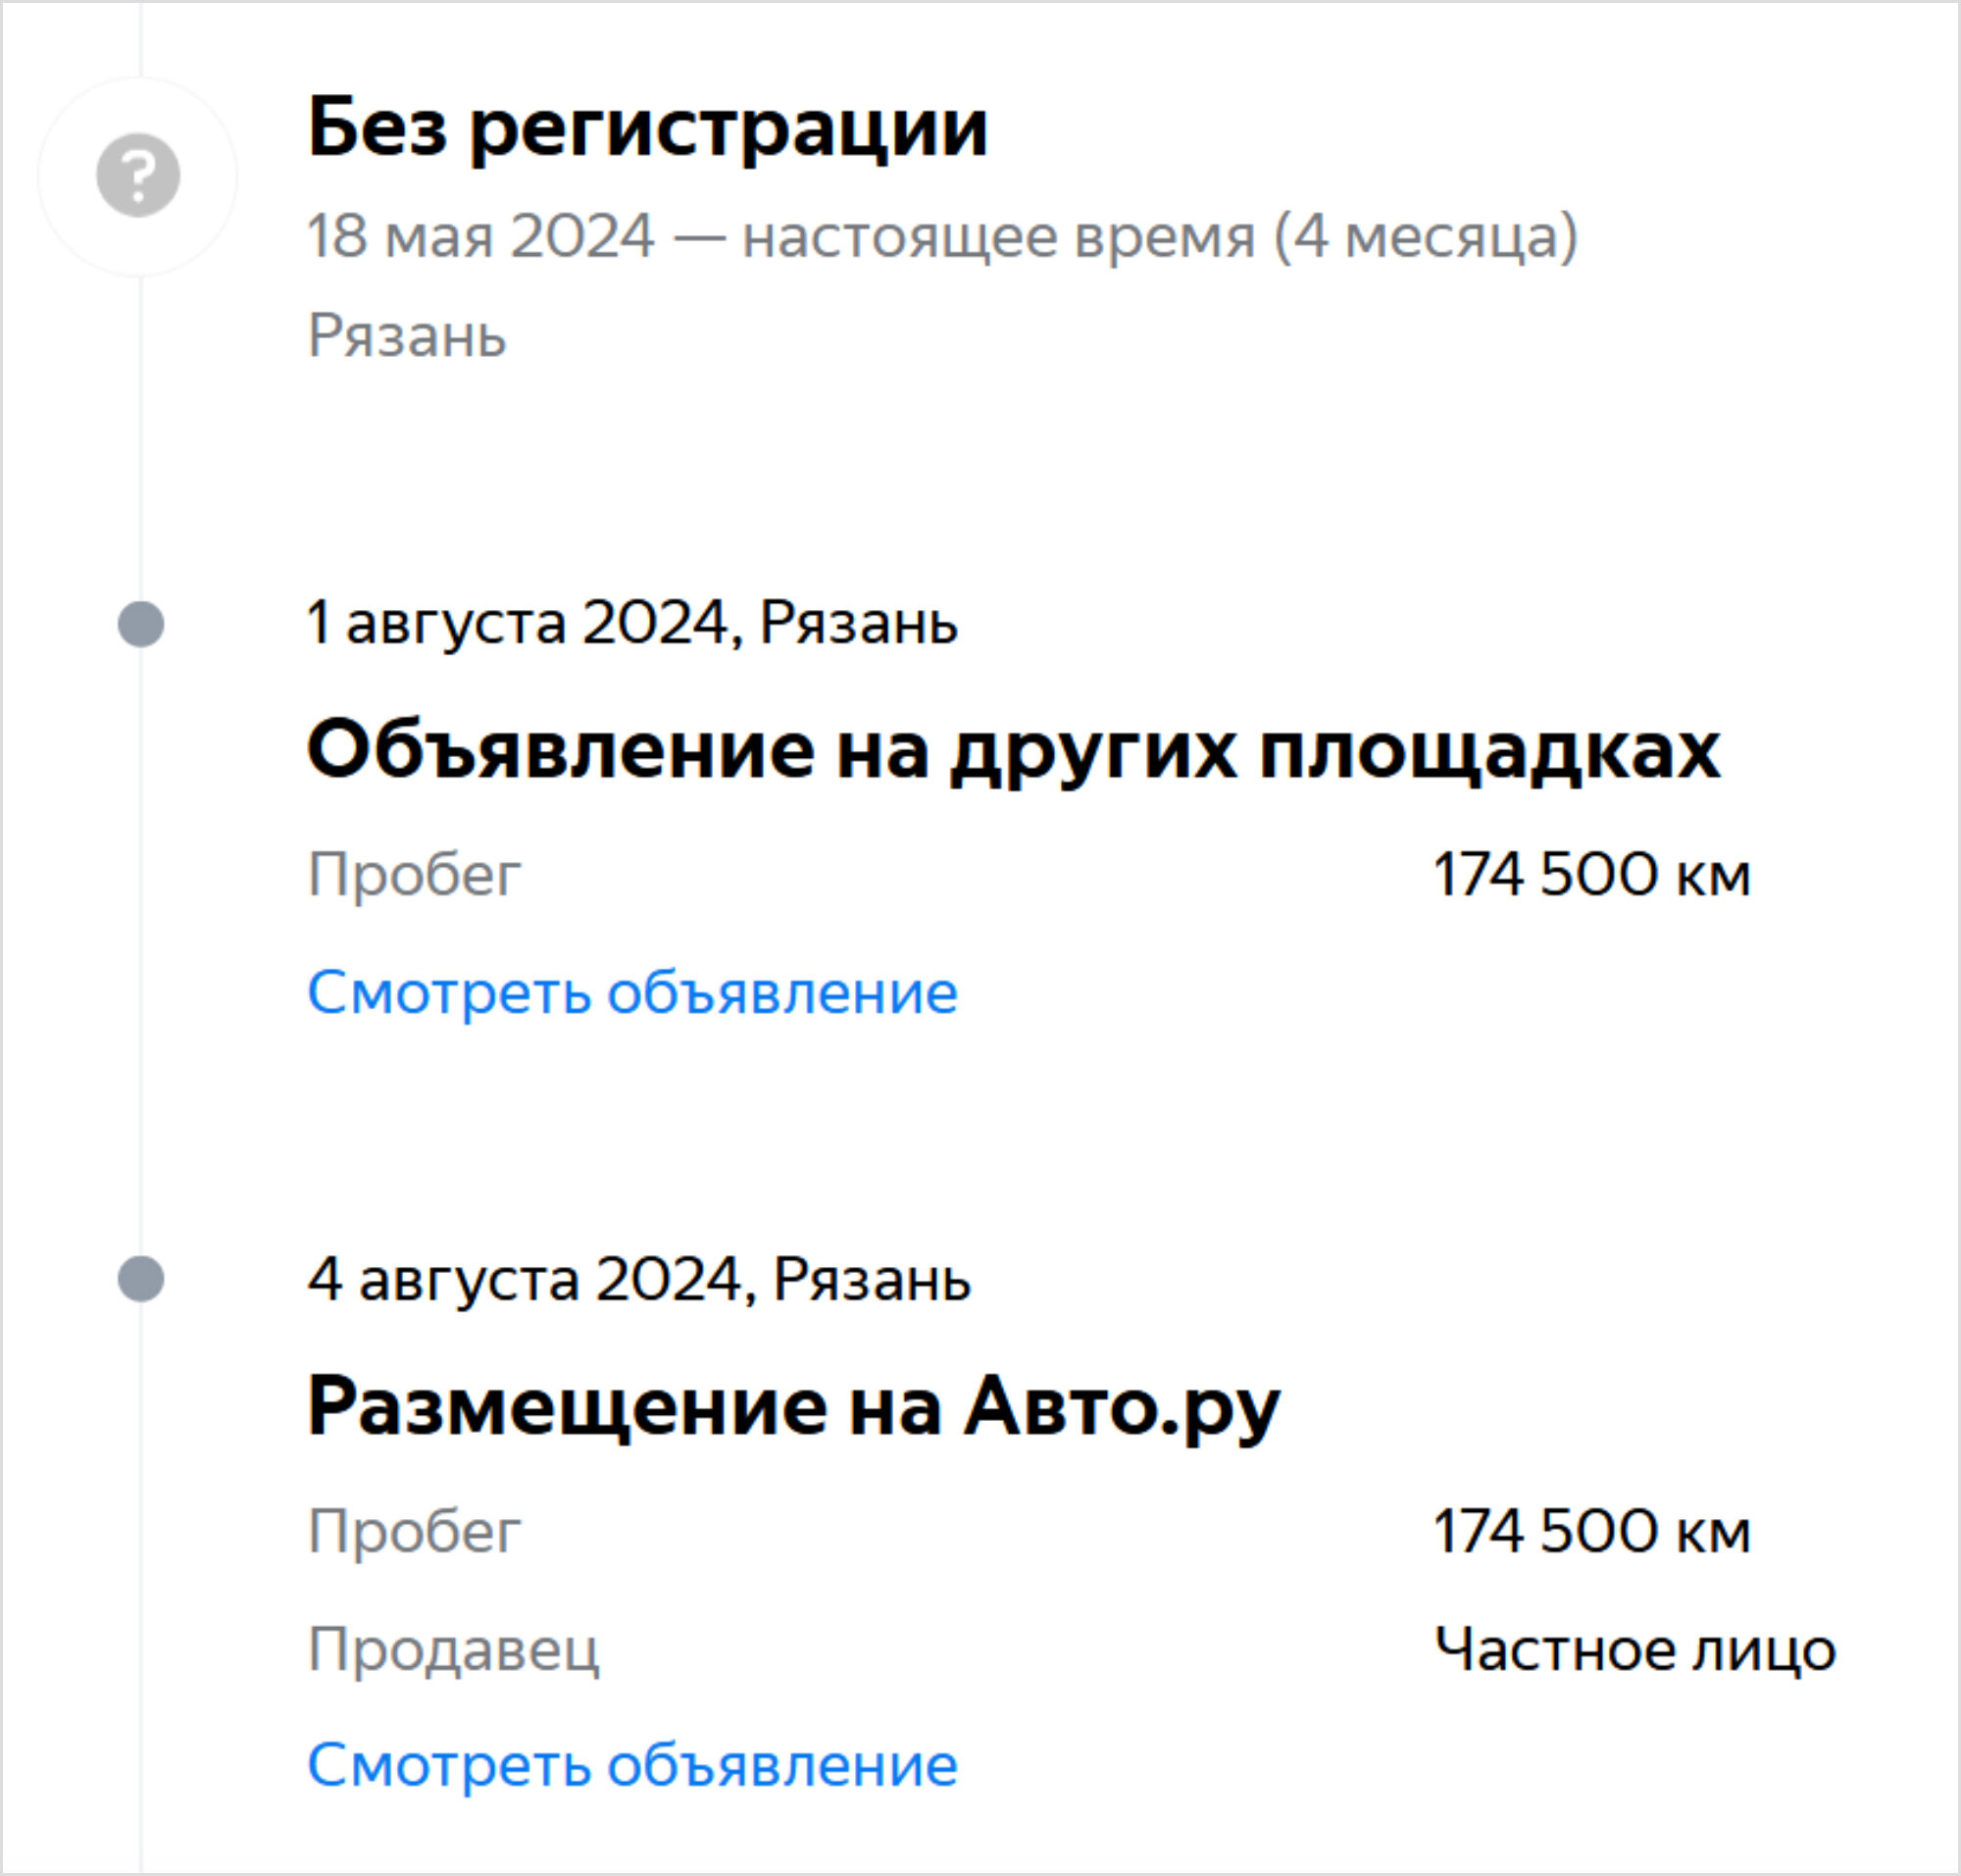Click the 18 мая 2024 ownership period text
1961x1876 pixels.
click(x=942, y=237)
